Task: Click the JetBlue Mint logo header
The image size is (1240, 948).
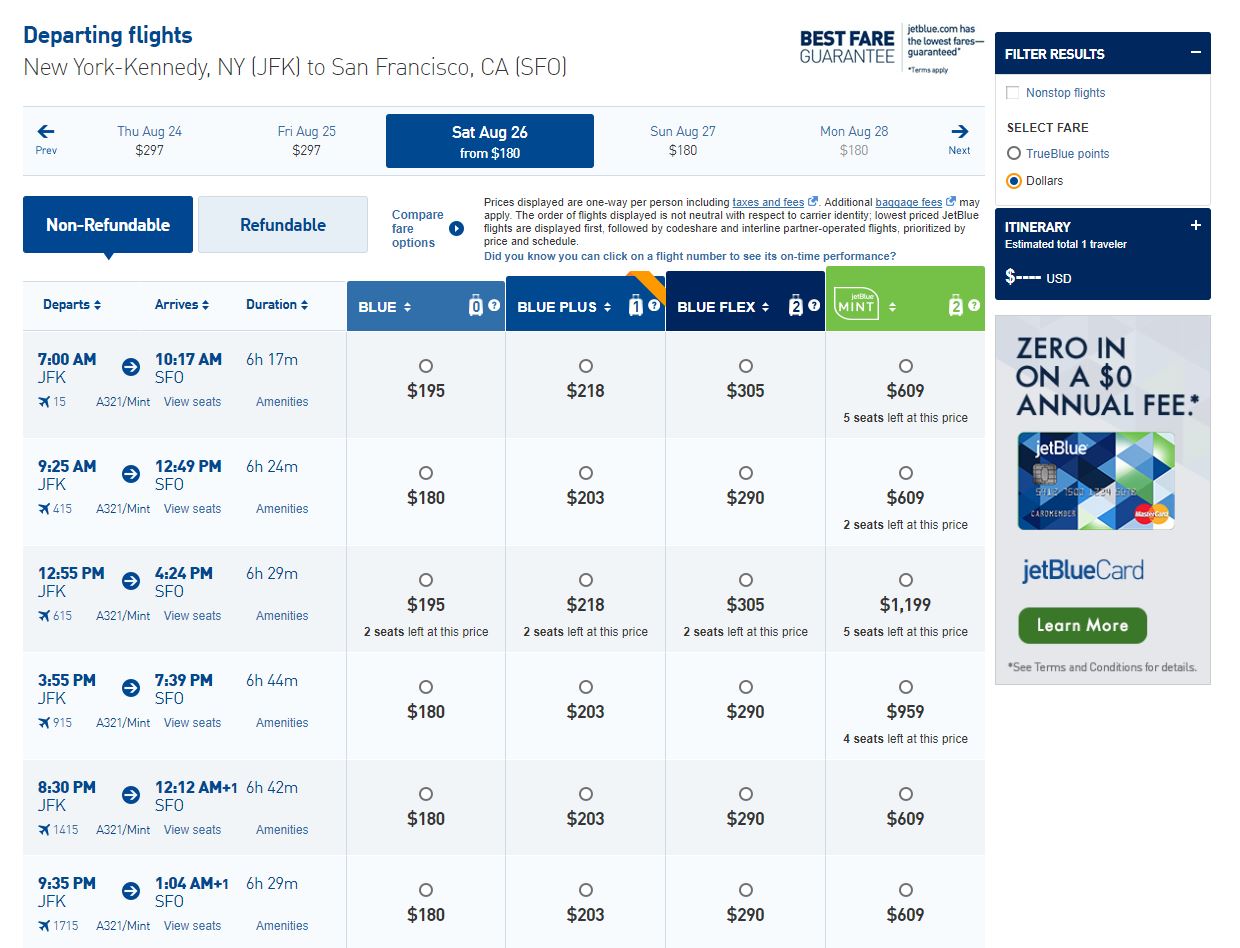Action: 856,305
